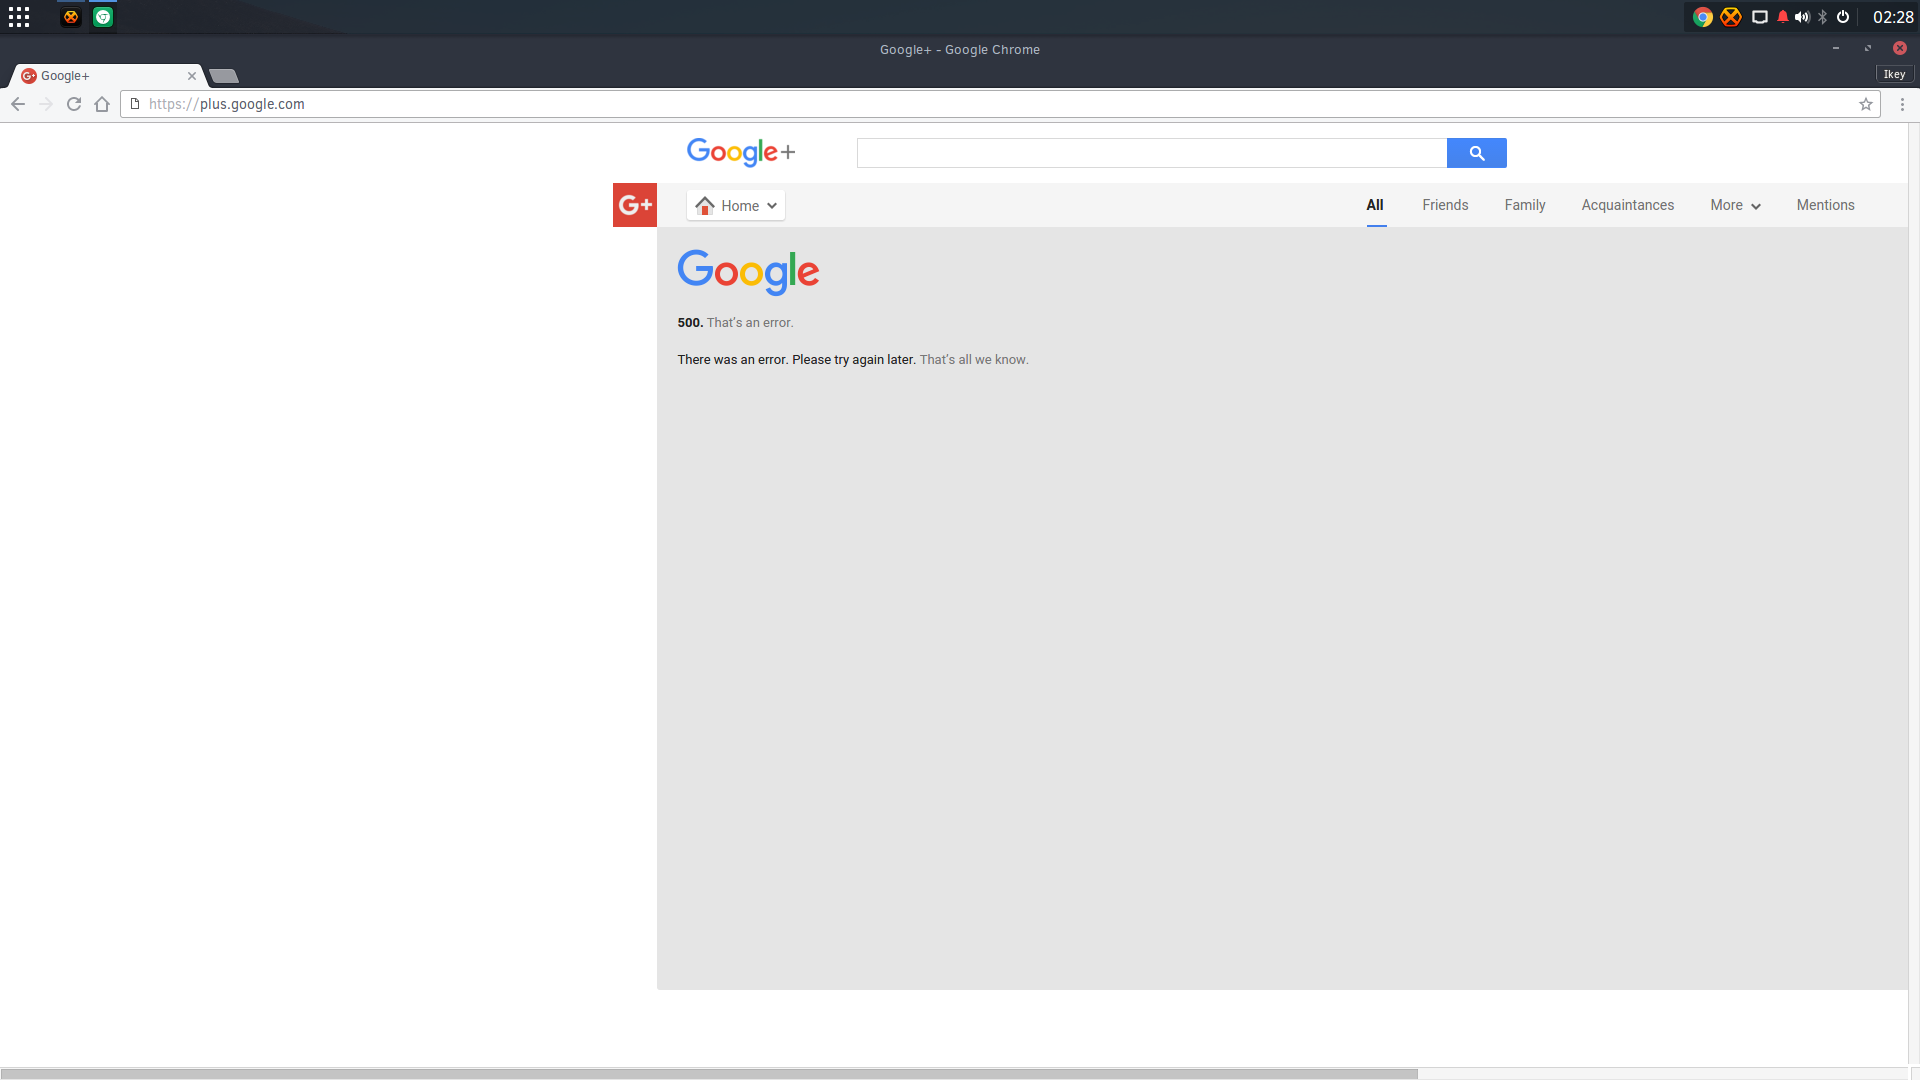Click the '500. That's an error.' text

[735, 323]
